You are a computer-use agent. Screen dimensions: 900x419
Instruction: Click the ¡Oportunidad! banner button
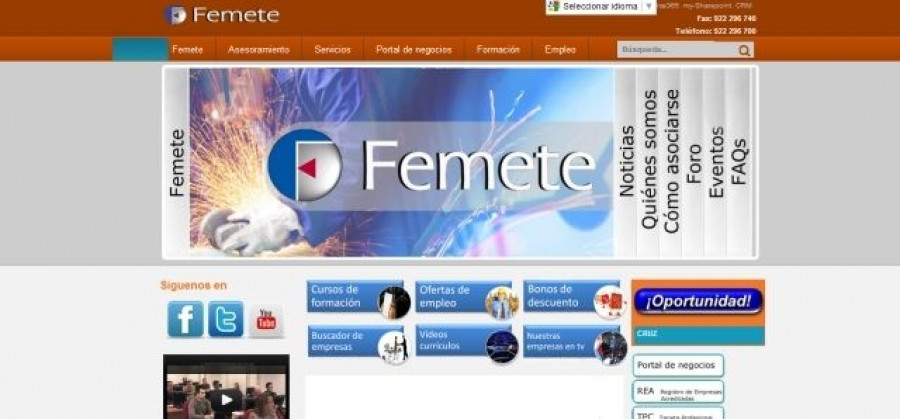(x=699, y=301)
